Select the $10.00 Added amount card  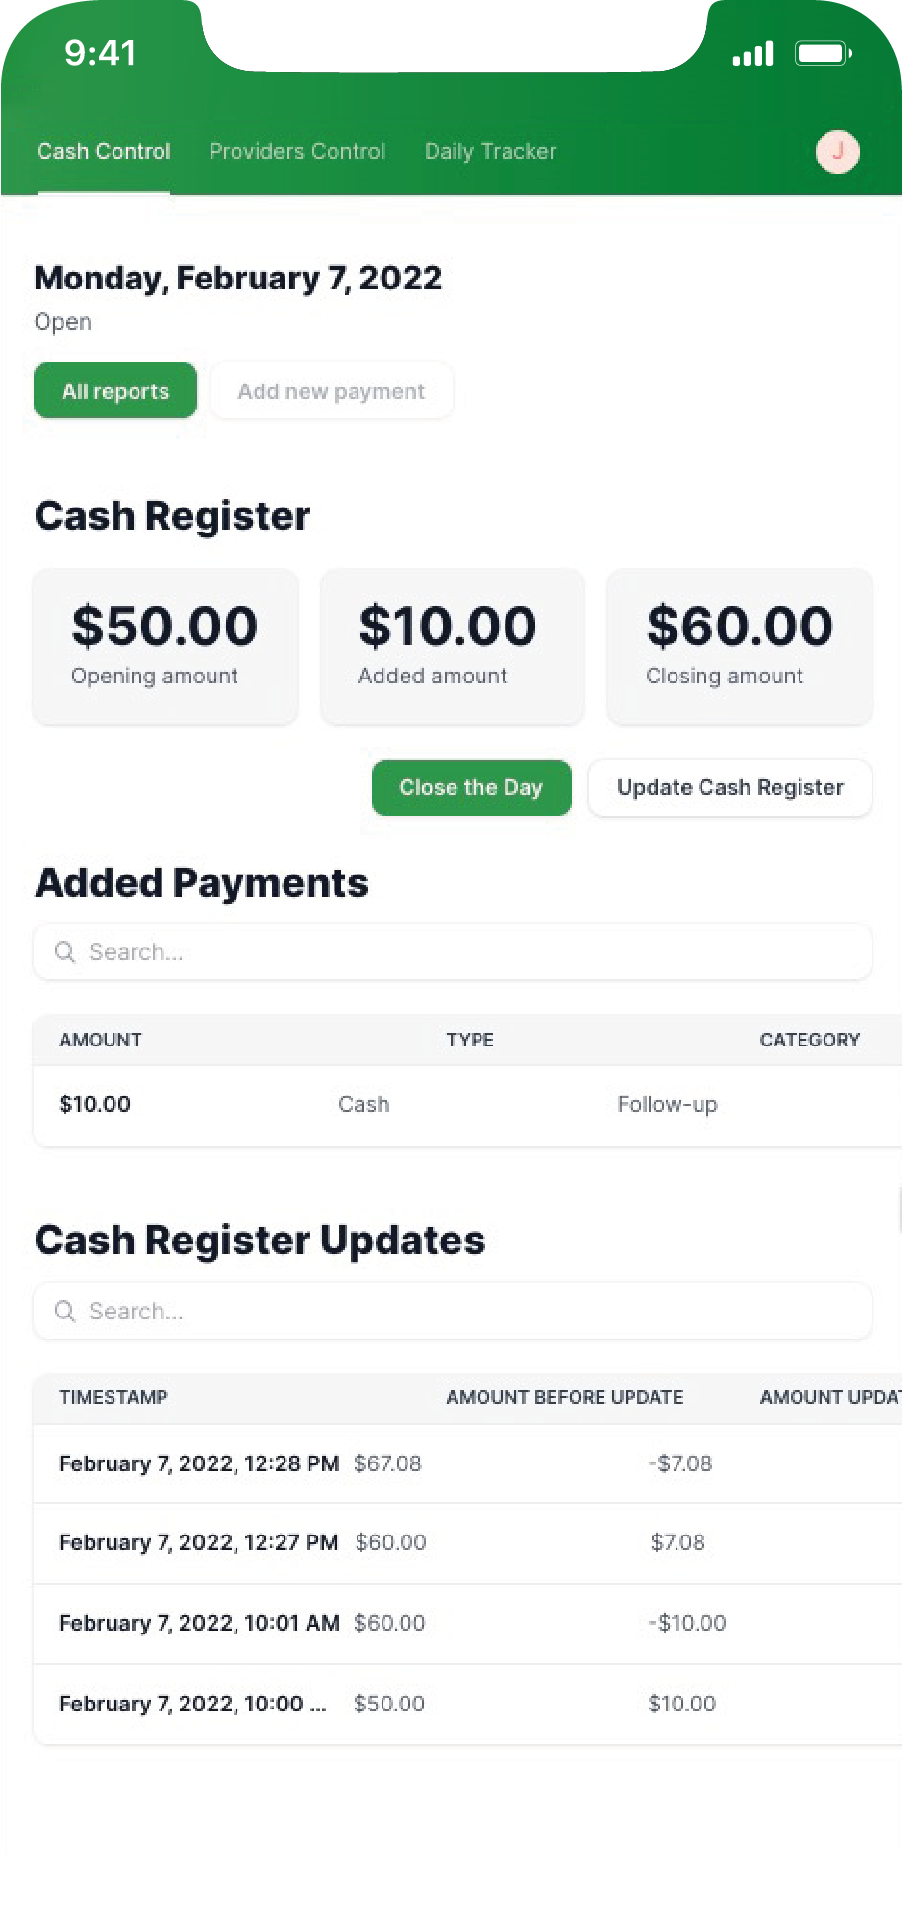(x=452, y=646)
